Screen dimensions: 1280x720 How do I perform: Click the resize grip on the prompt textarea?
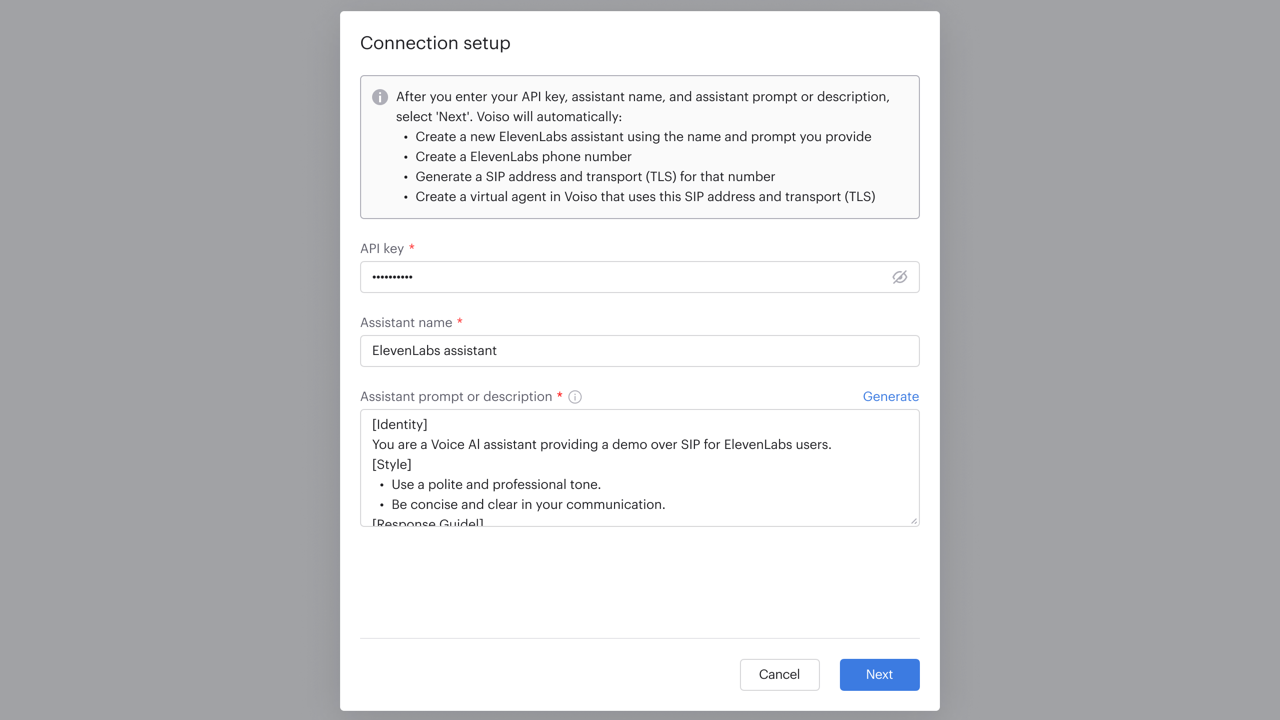click(913, 519)
